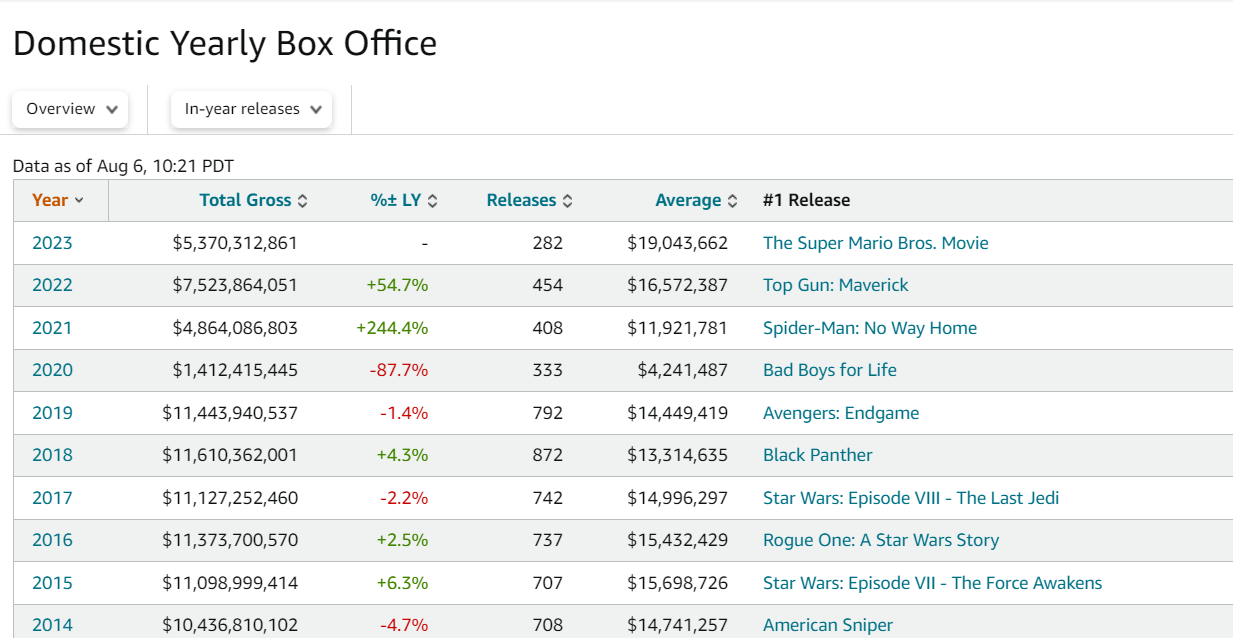Image resolution: width=1233 pixels, height=638 pixels.
Task: Click the $4,864,086,803 total gross cell
Action: click(235, 328)
